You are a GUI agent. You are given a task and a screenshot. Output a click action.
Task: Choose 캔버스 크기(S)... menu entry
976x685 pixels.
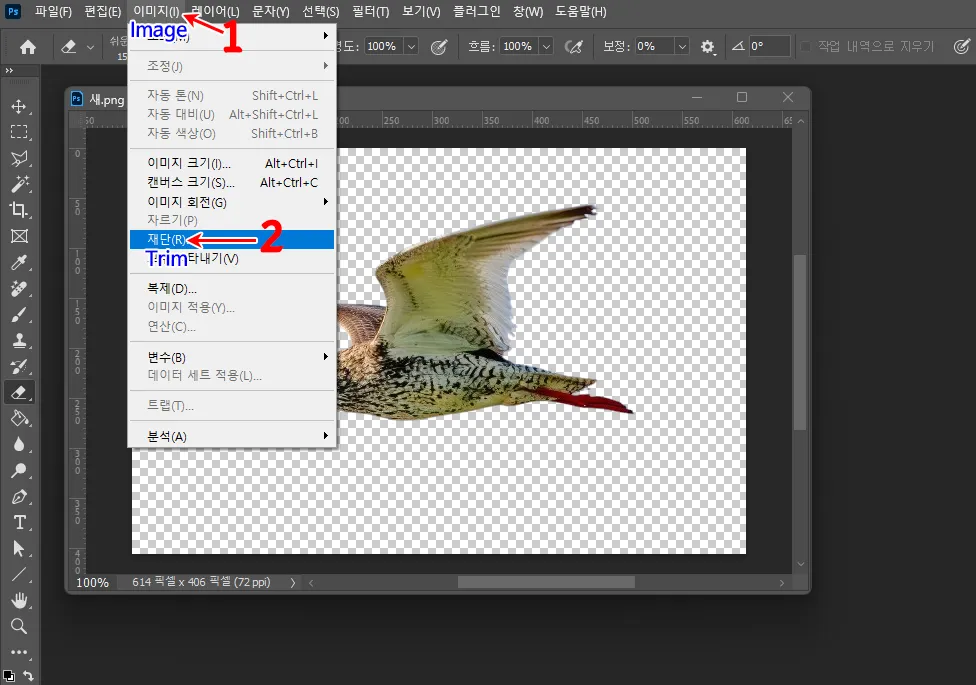click(x=232, y=182)
